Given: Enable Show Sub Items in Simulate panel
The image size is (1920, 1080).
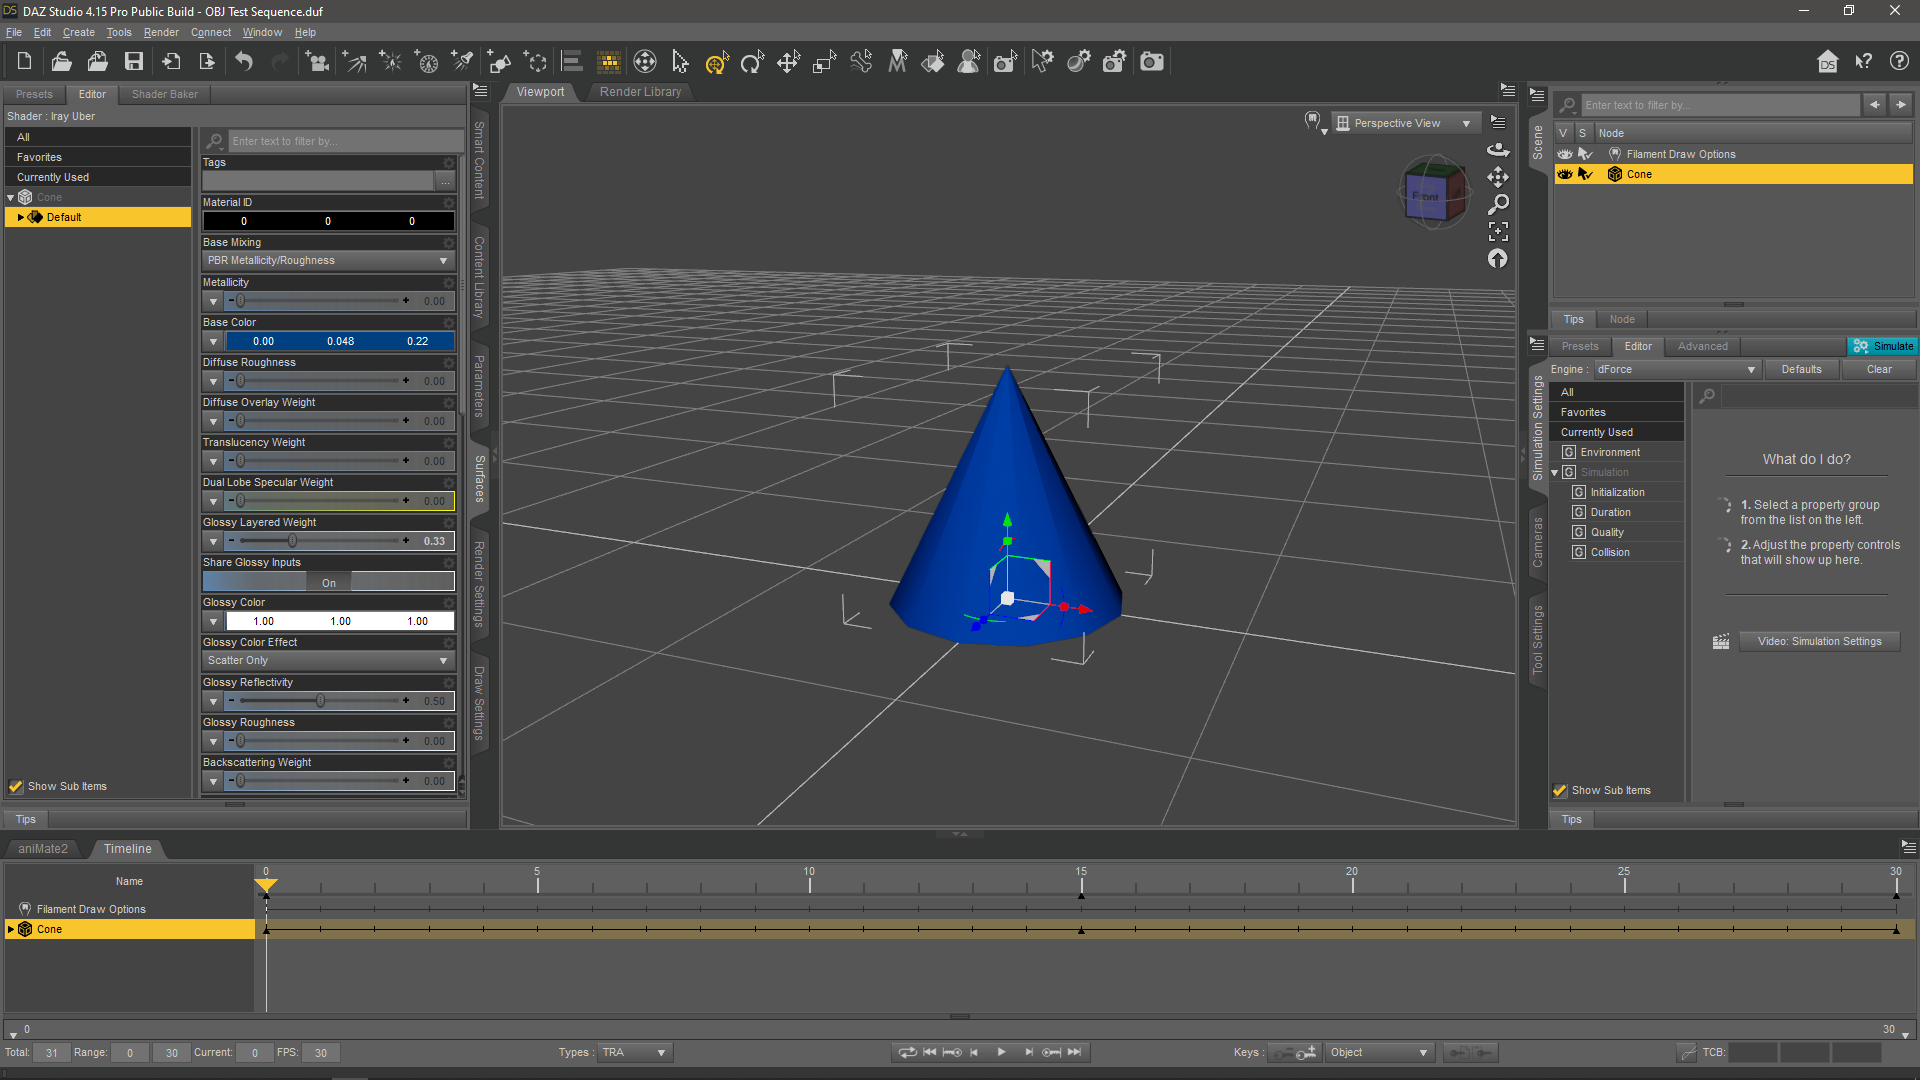Looking at the screenshot, I should [x=1561, y=789].
